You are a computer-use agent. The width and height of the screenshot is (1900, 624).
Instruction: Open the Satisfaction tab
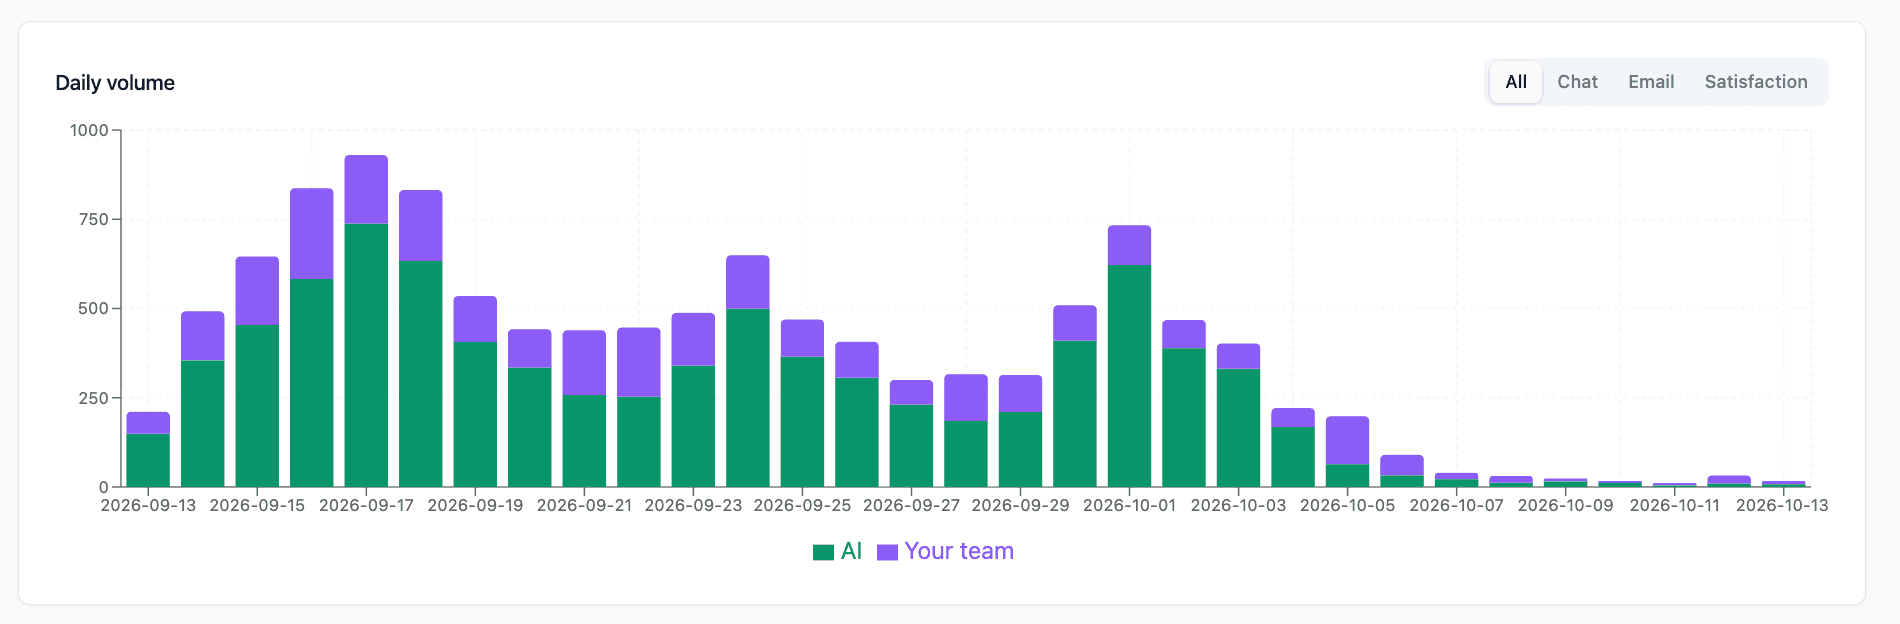tap(1756, 82)
